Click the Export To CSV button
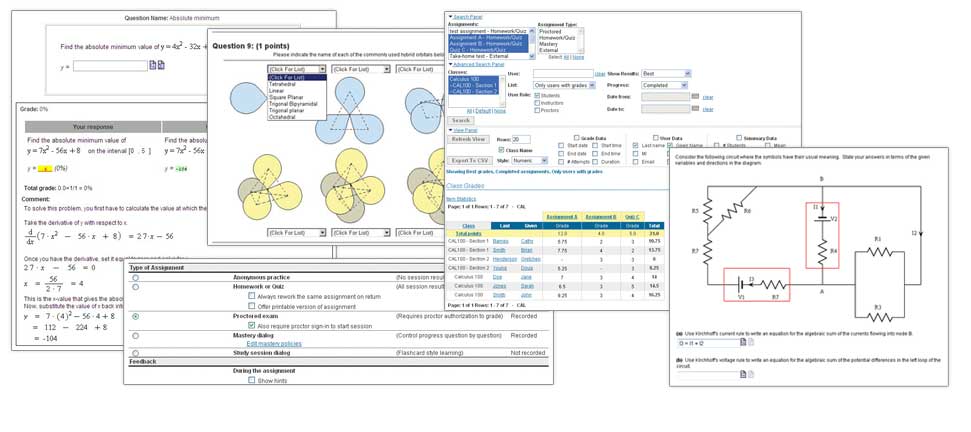 click(468, 160)
